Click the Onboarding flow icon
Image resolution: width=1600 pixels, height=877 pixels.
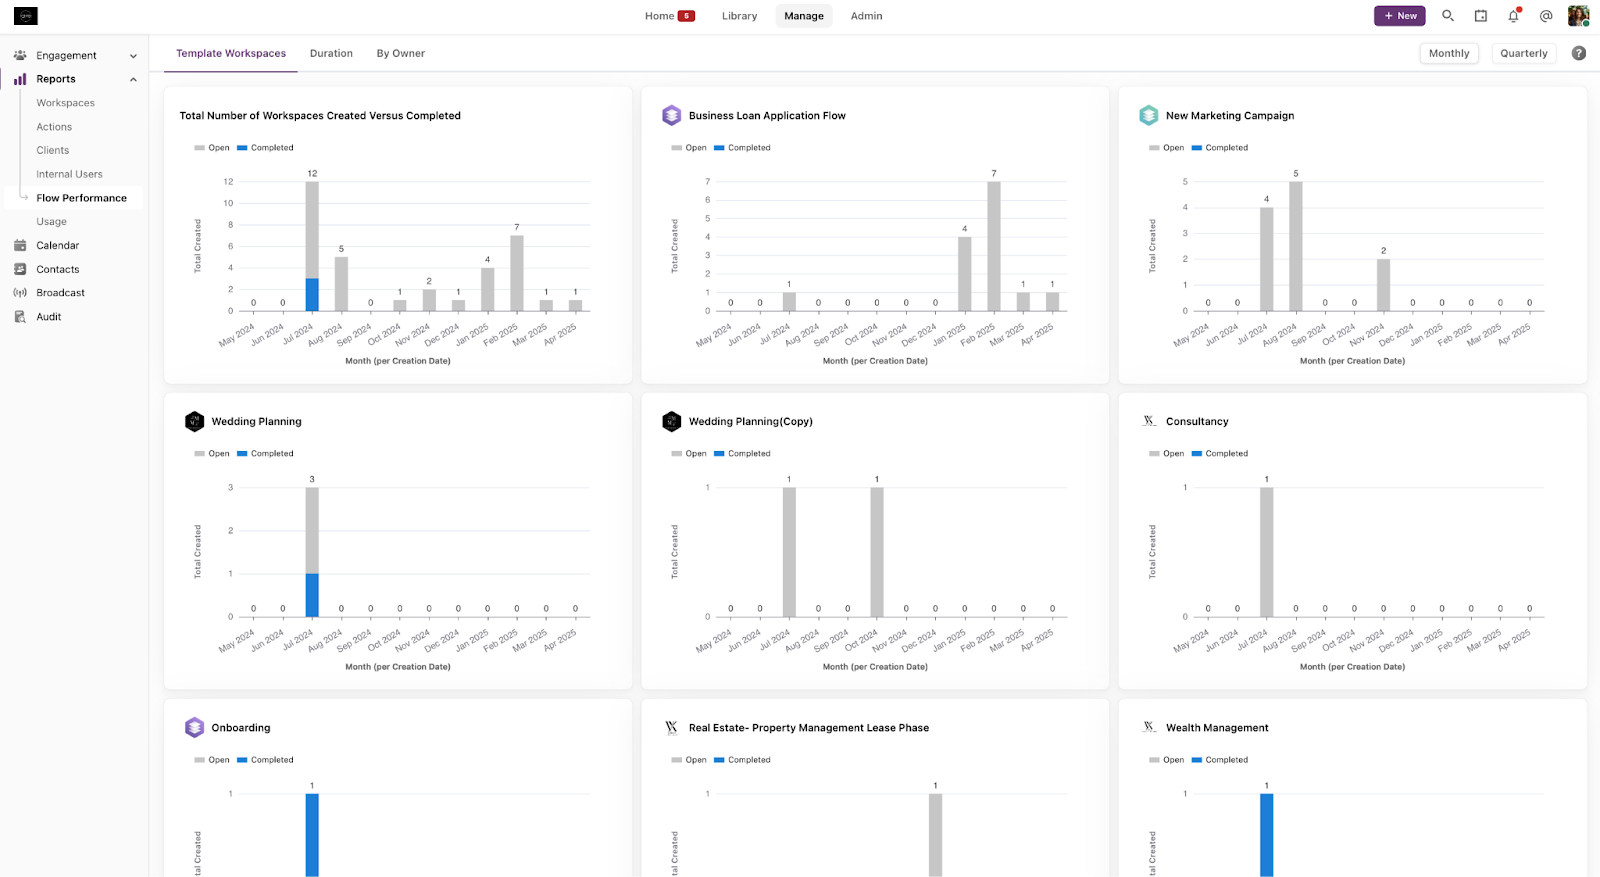coord(195,728)
